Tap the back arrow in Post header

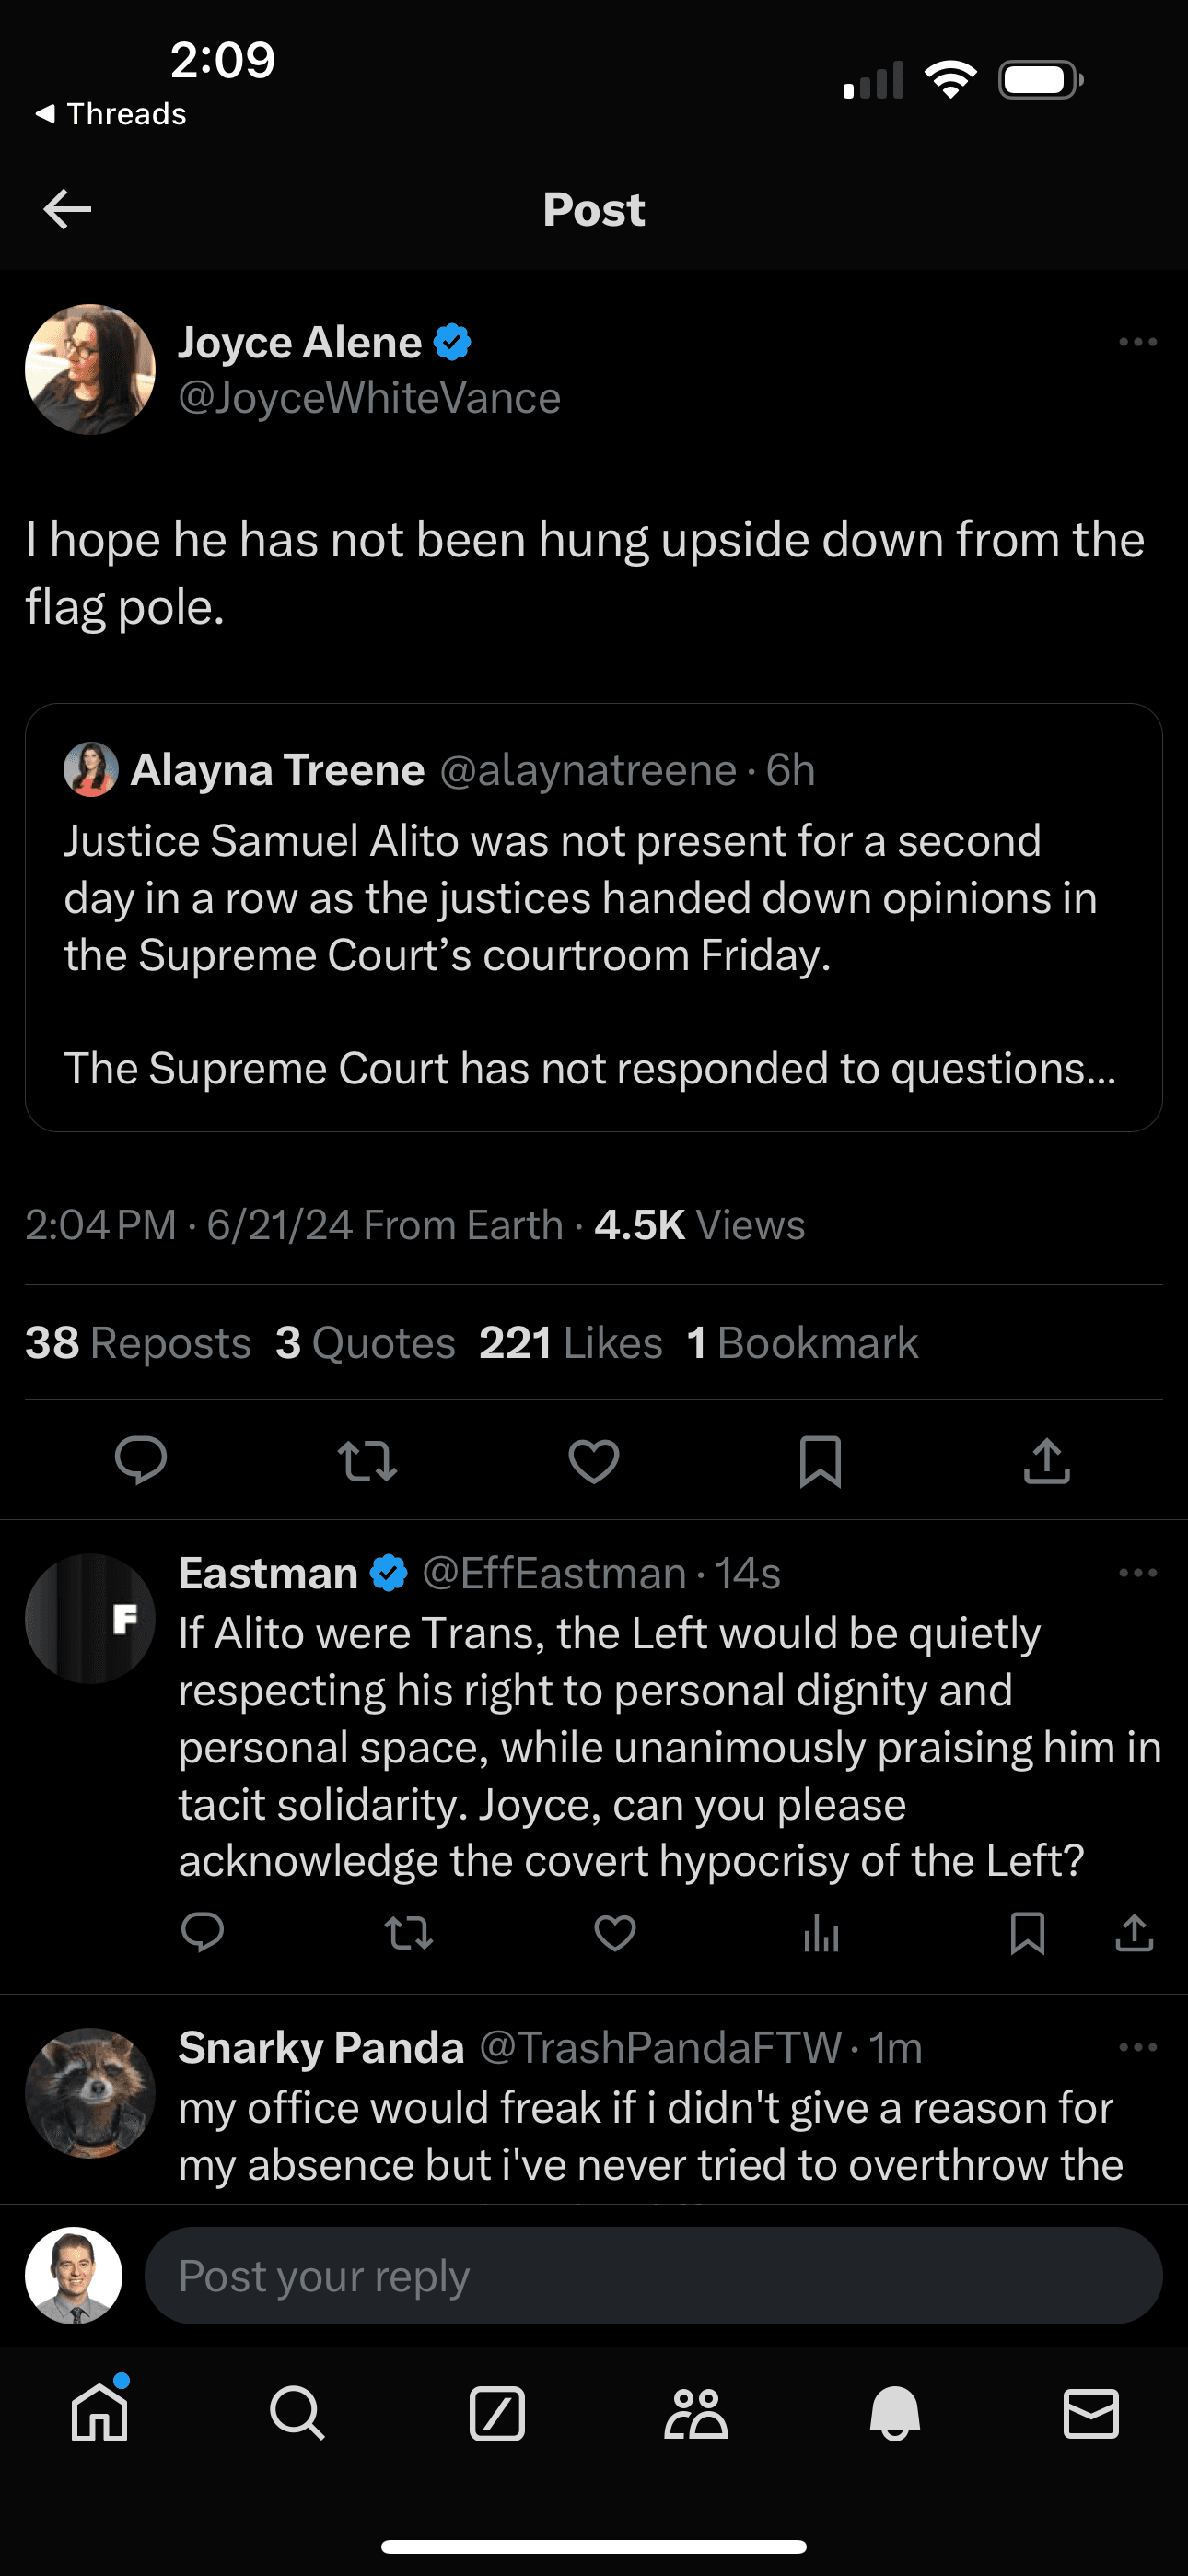click(68, 209)
